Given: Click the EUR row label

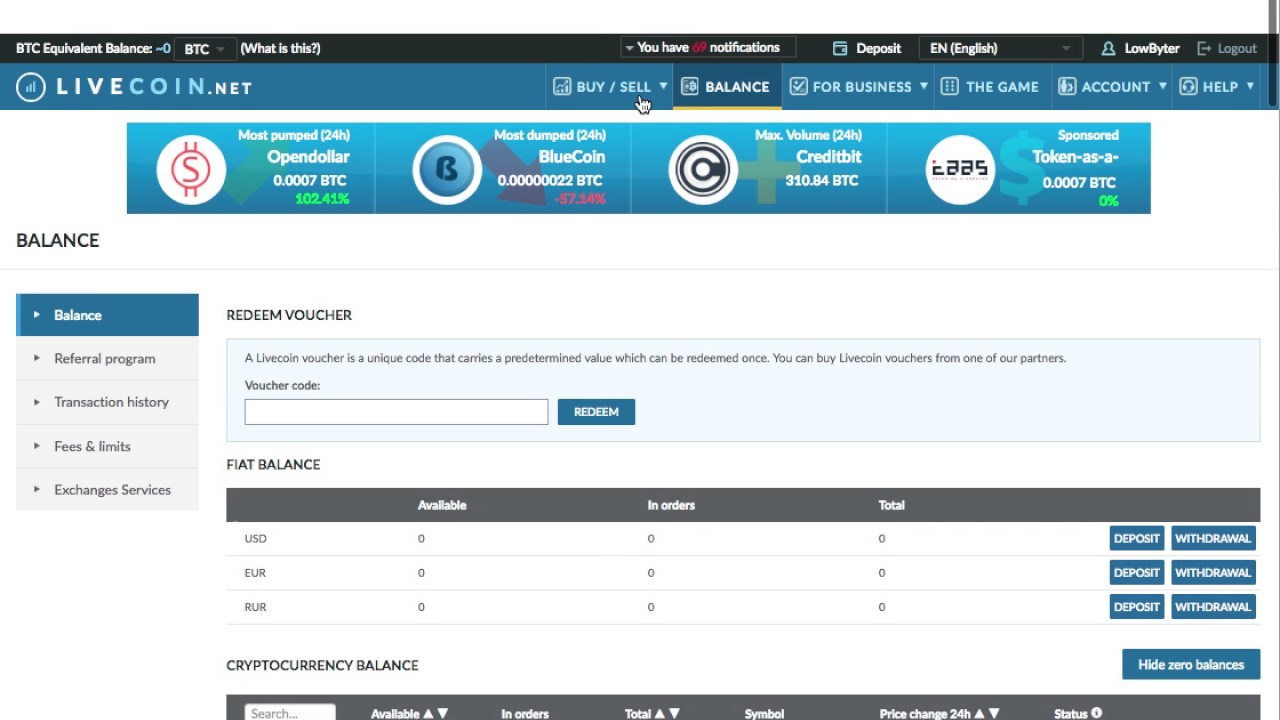Looking at the screenshot, I should 255,573.
